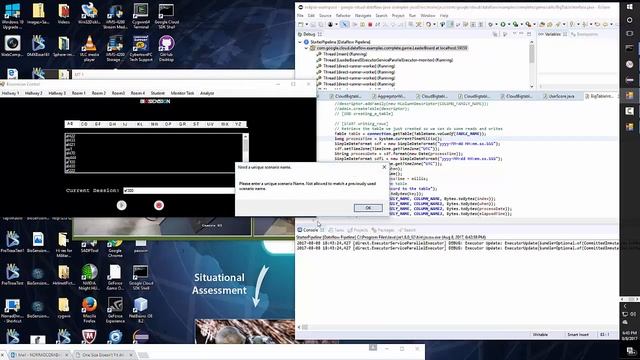Launch the Google Chrome desktop shortcut
Screen dimensions: 640x360
[115, 248]
